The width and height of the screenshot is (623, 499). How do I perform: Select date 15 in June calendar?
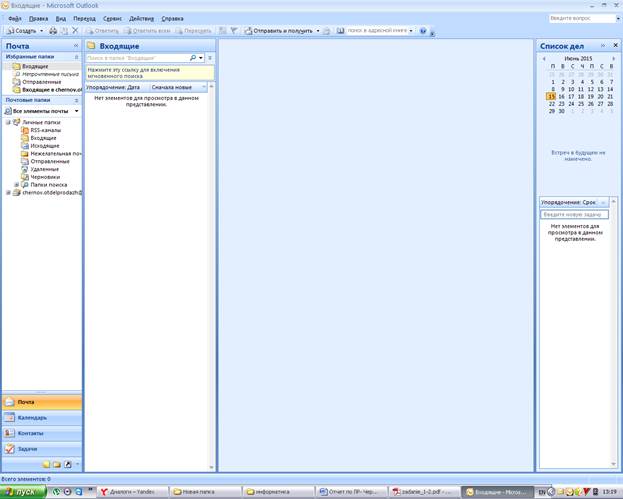pyautogui.click(x=551, y=97)
